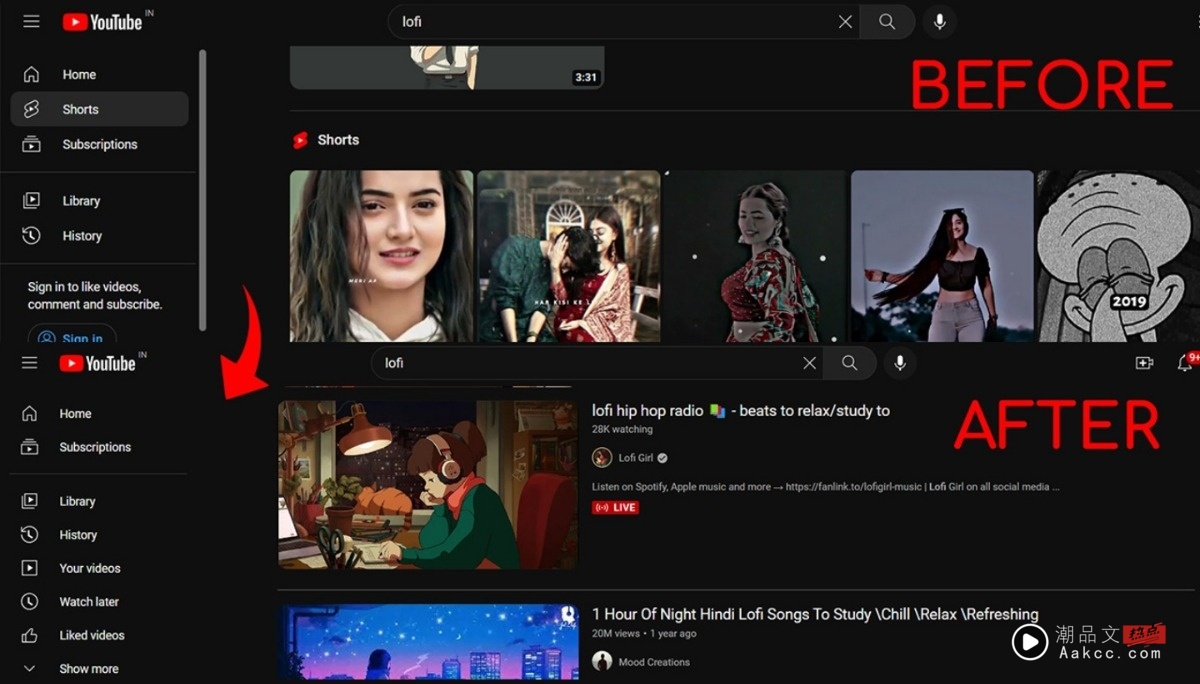Play the lofi hip hop radio thumbnail
Viewport: 1200px width, 684px height.
click(428, 485)
